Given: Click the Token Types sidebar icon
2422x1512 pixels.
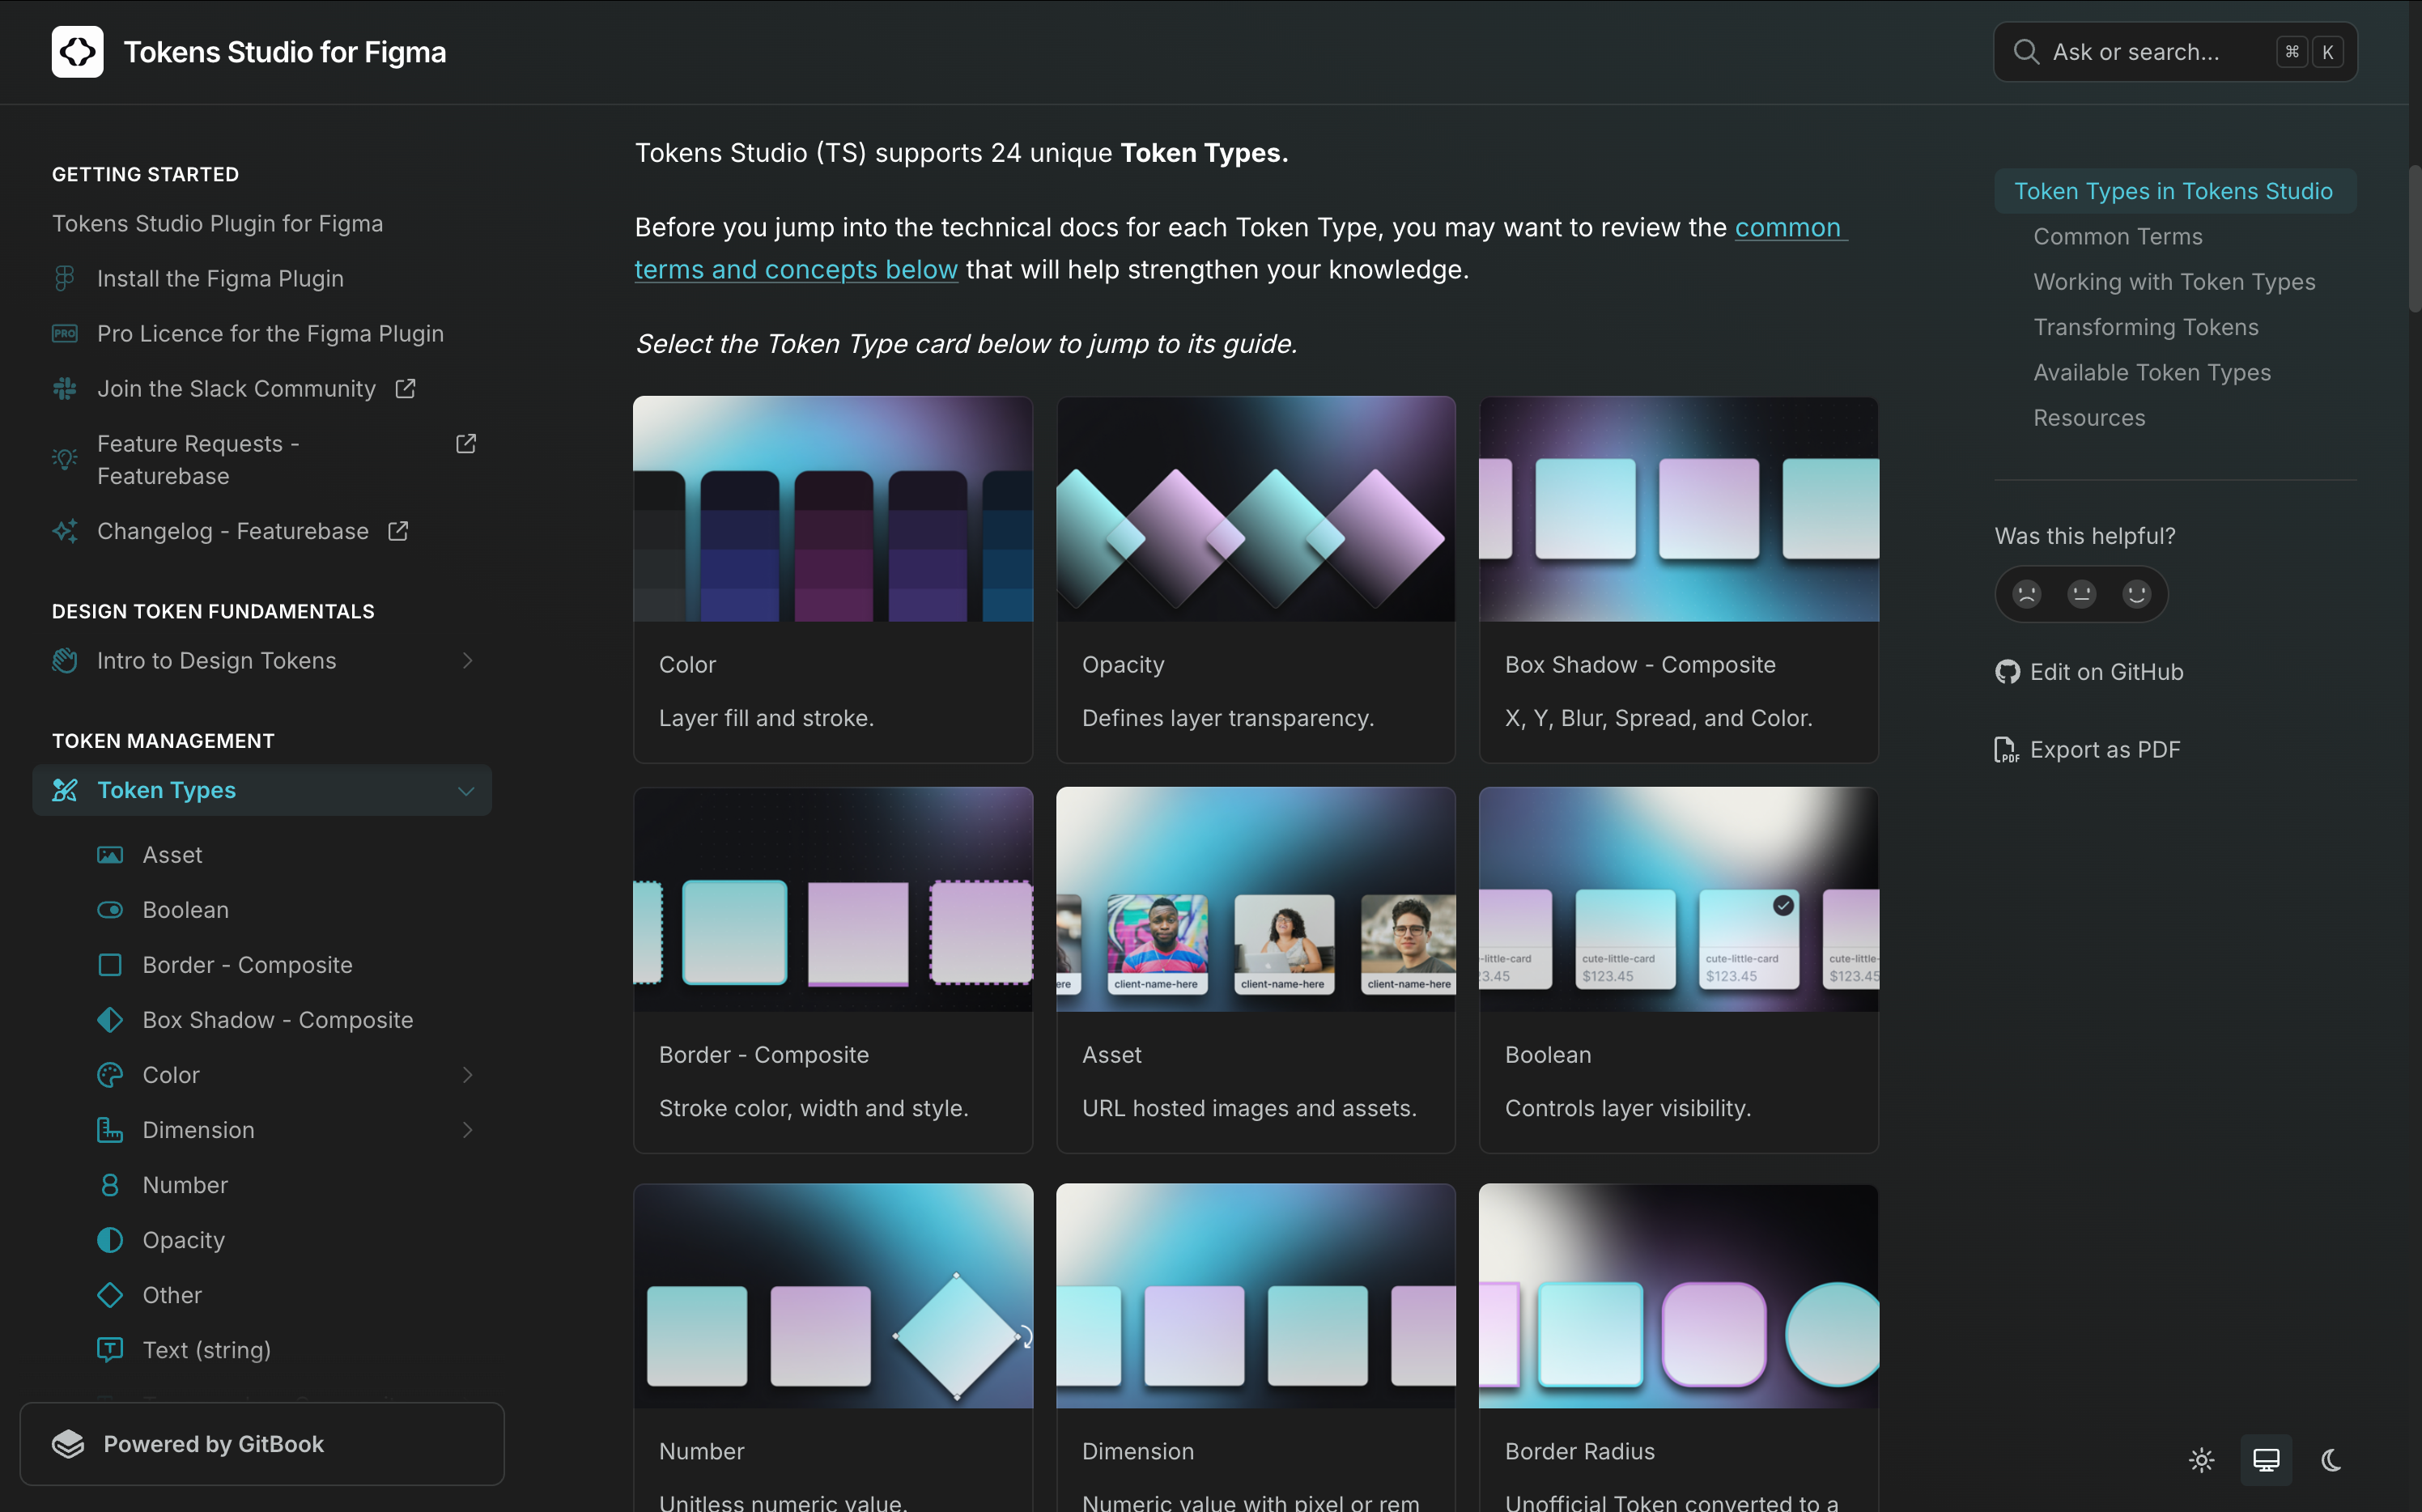Looking at the screenshot, I should (65, 791).
